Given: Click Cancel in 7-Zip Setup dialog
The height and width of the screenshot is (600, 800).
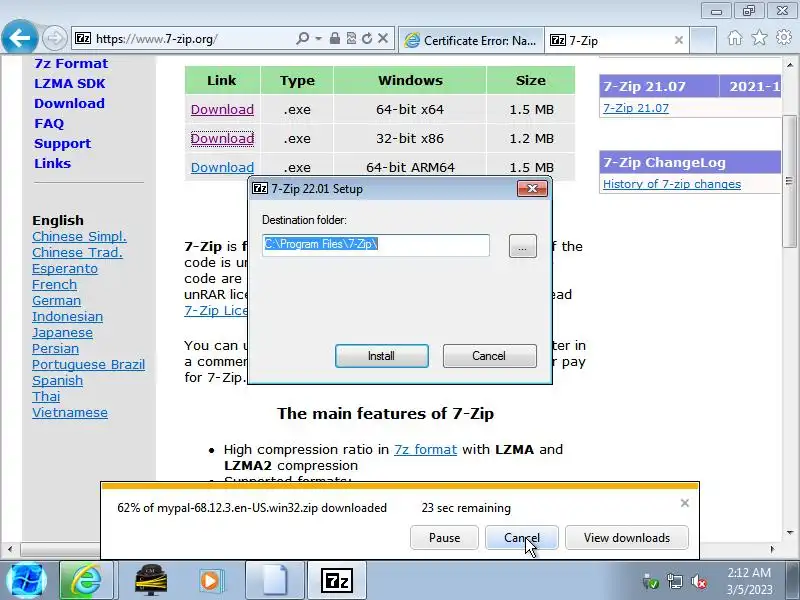Looking at the screenshot, I should [489, 356].
